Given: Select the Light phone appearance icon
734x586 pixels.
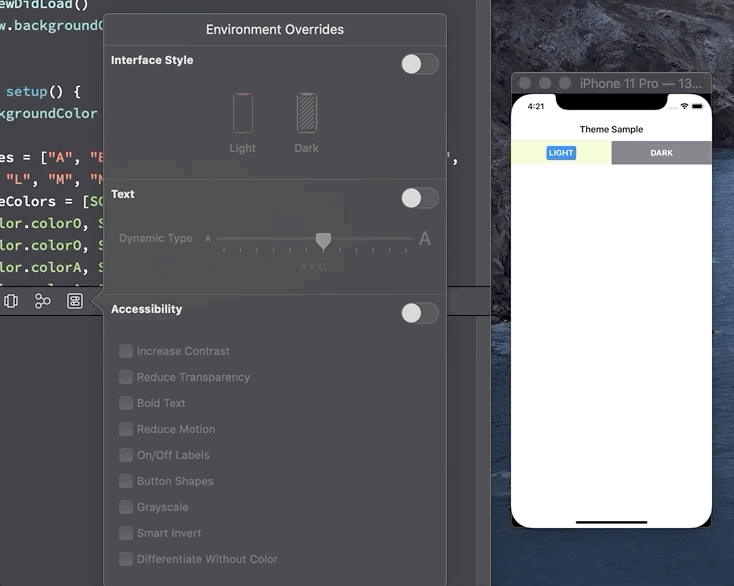Looking at the screenshot, I should (243, 113).
